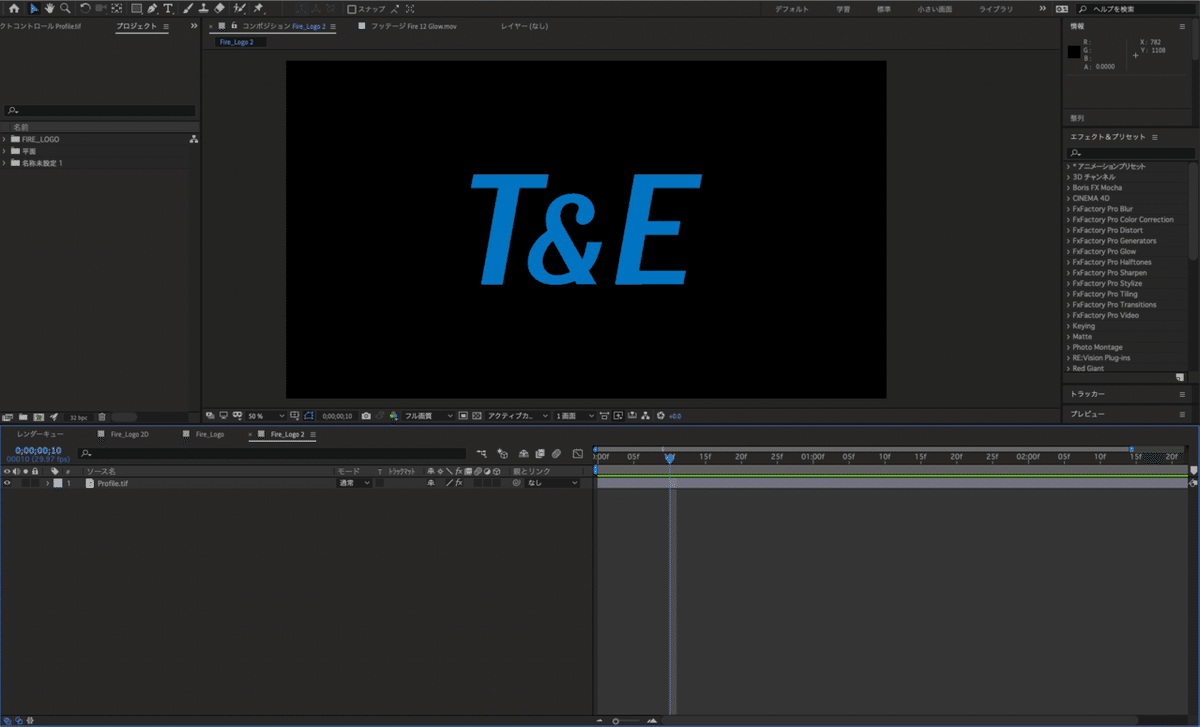Select the Home icon in toolbar
1200x727 pixels.
14,8
